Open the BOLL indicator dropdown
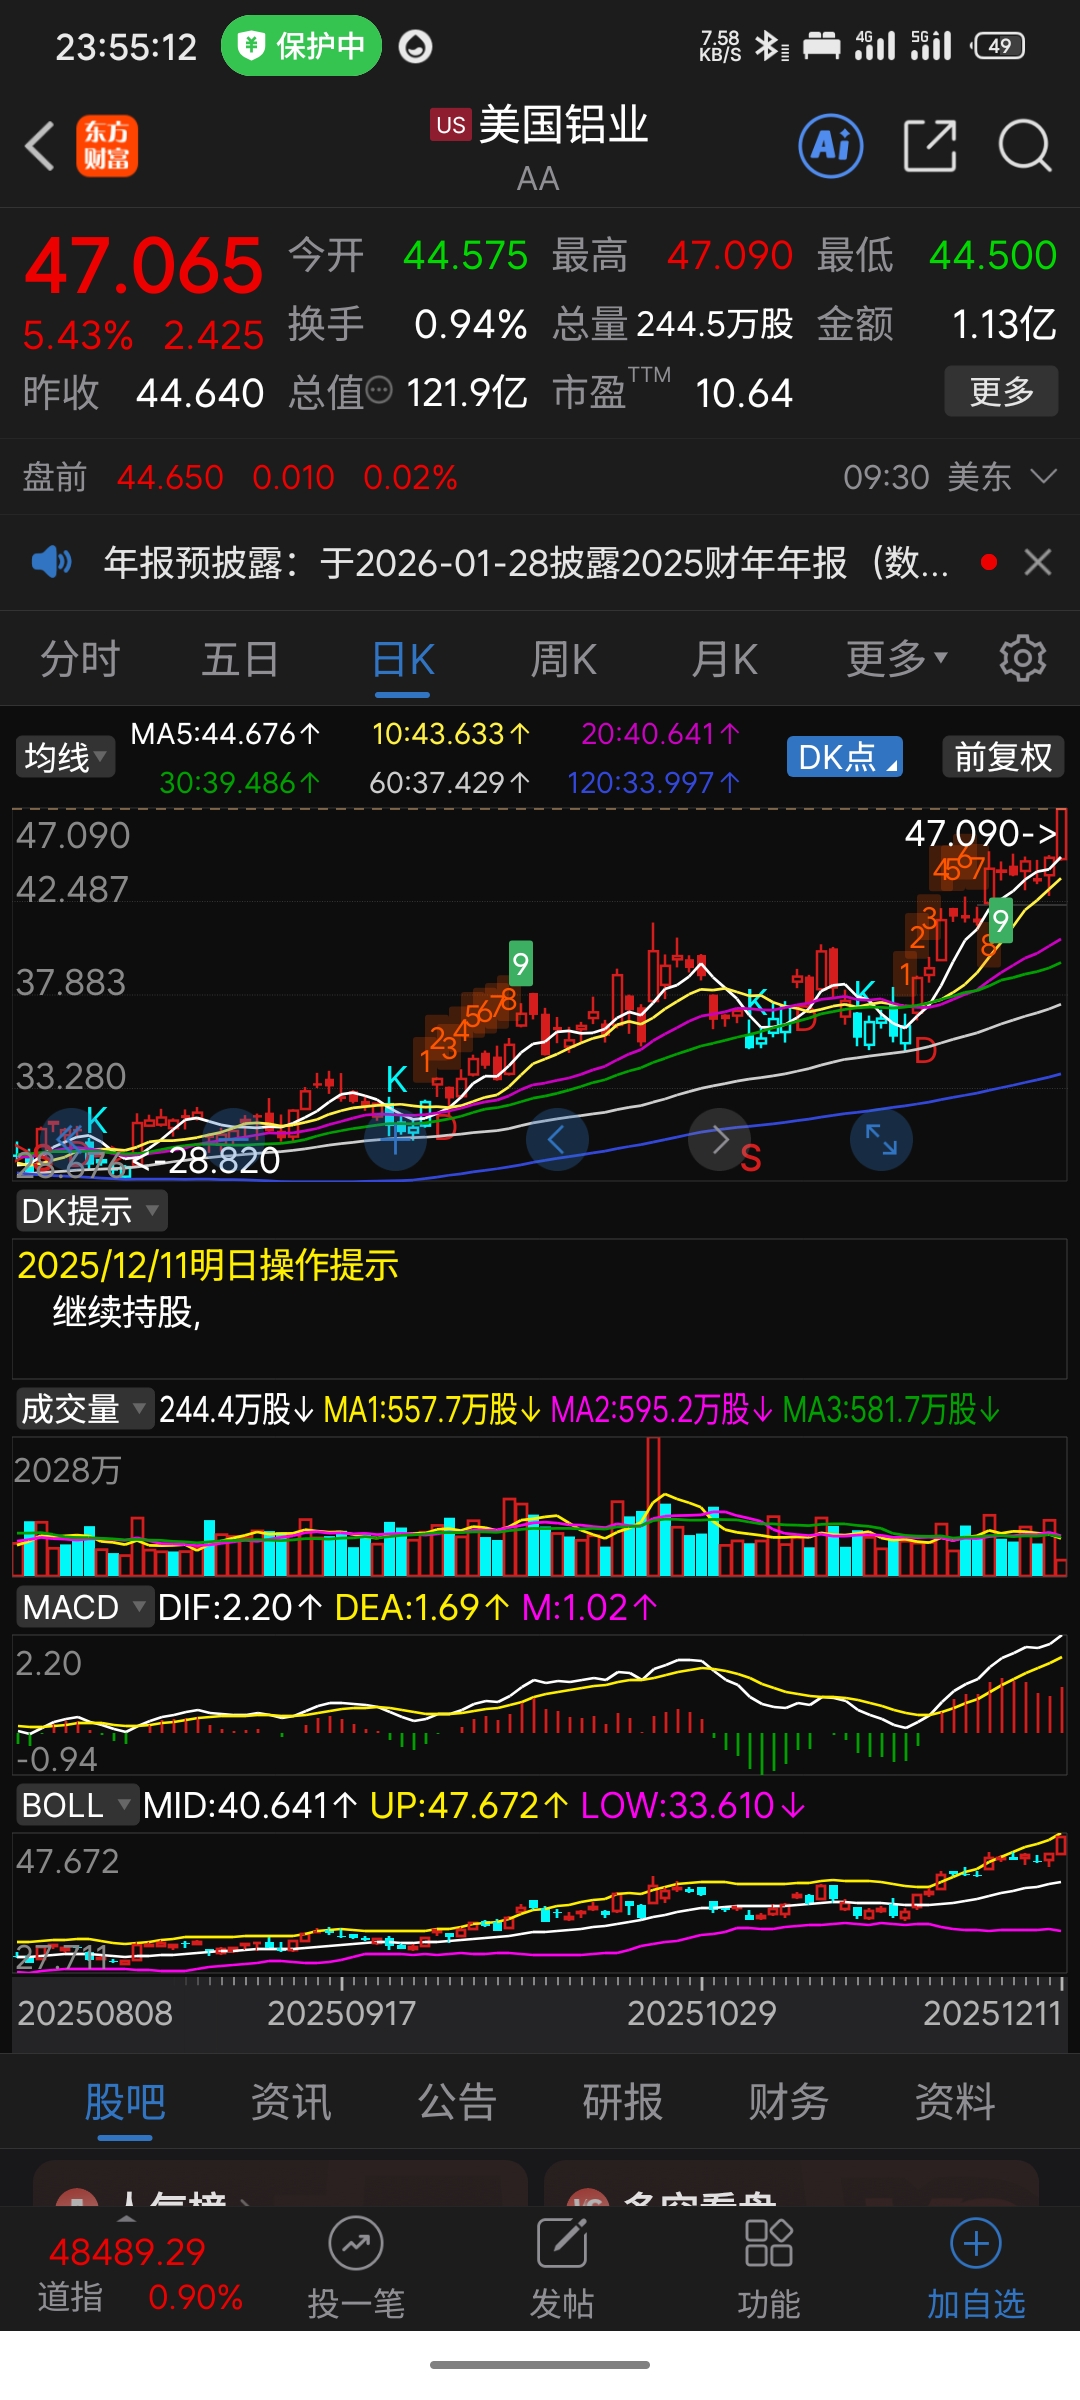 77,1805
